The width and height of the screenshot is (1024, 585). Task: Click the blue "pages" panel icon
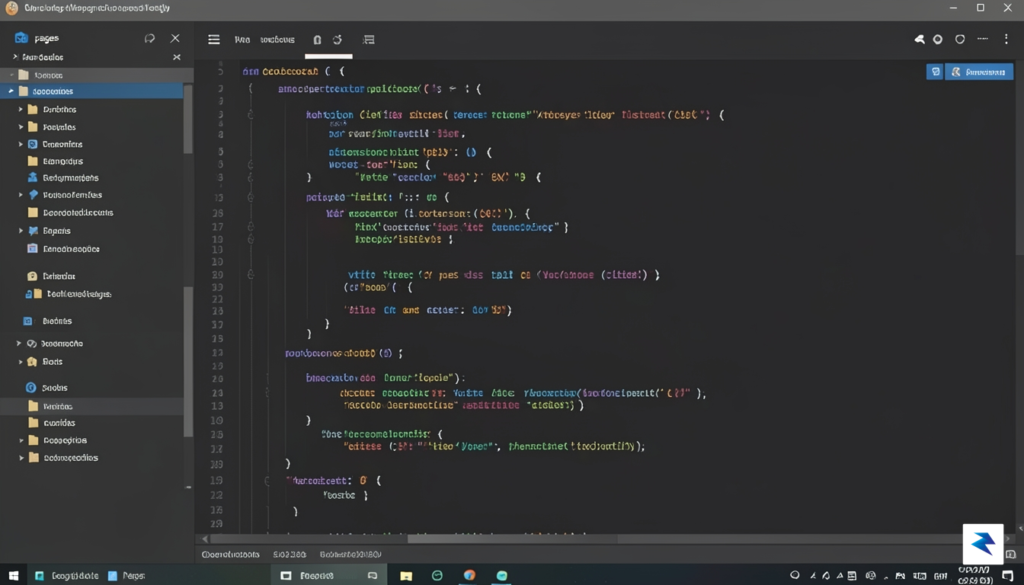[x=21, y=38]
